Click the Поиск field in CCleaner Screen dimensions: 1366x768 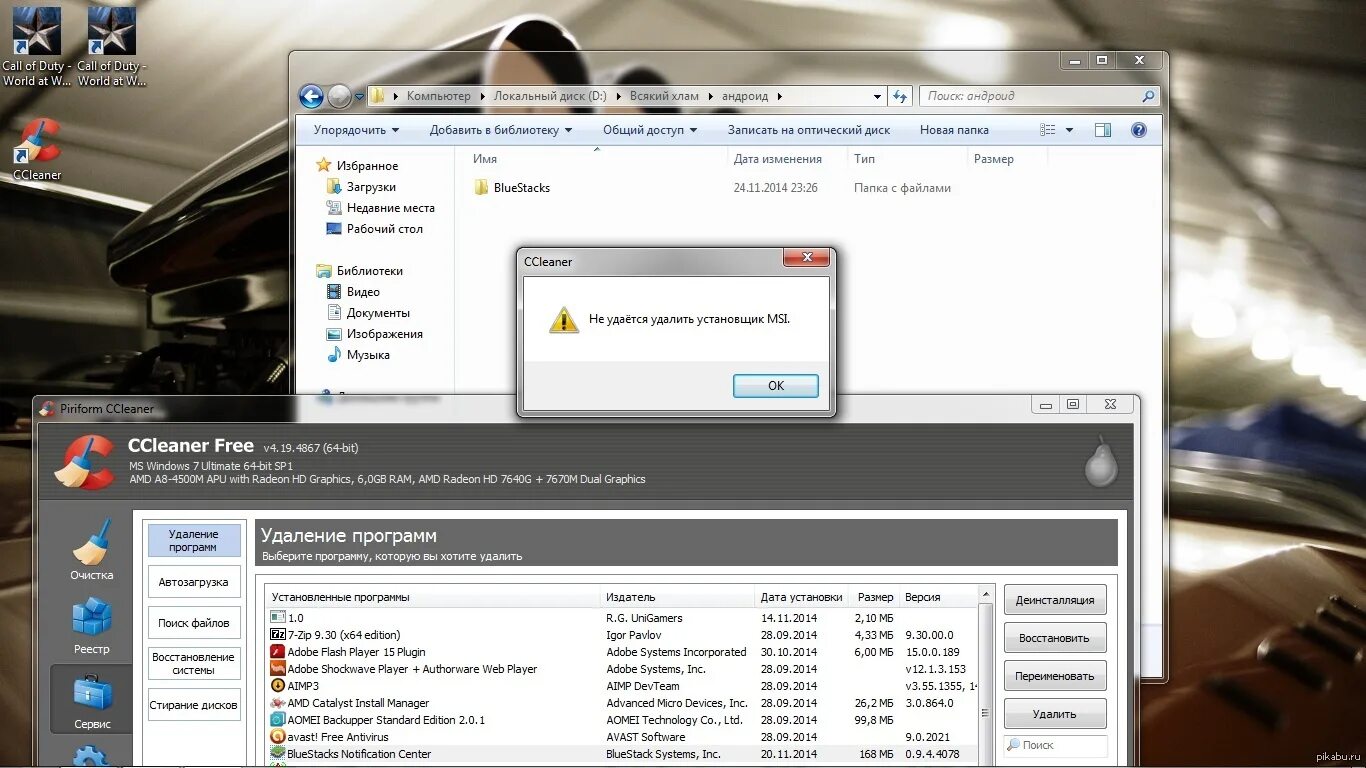click(1055, 745)
